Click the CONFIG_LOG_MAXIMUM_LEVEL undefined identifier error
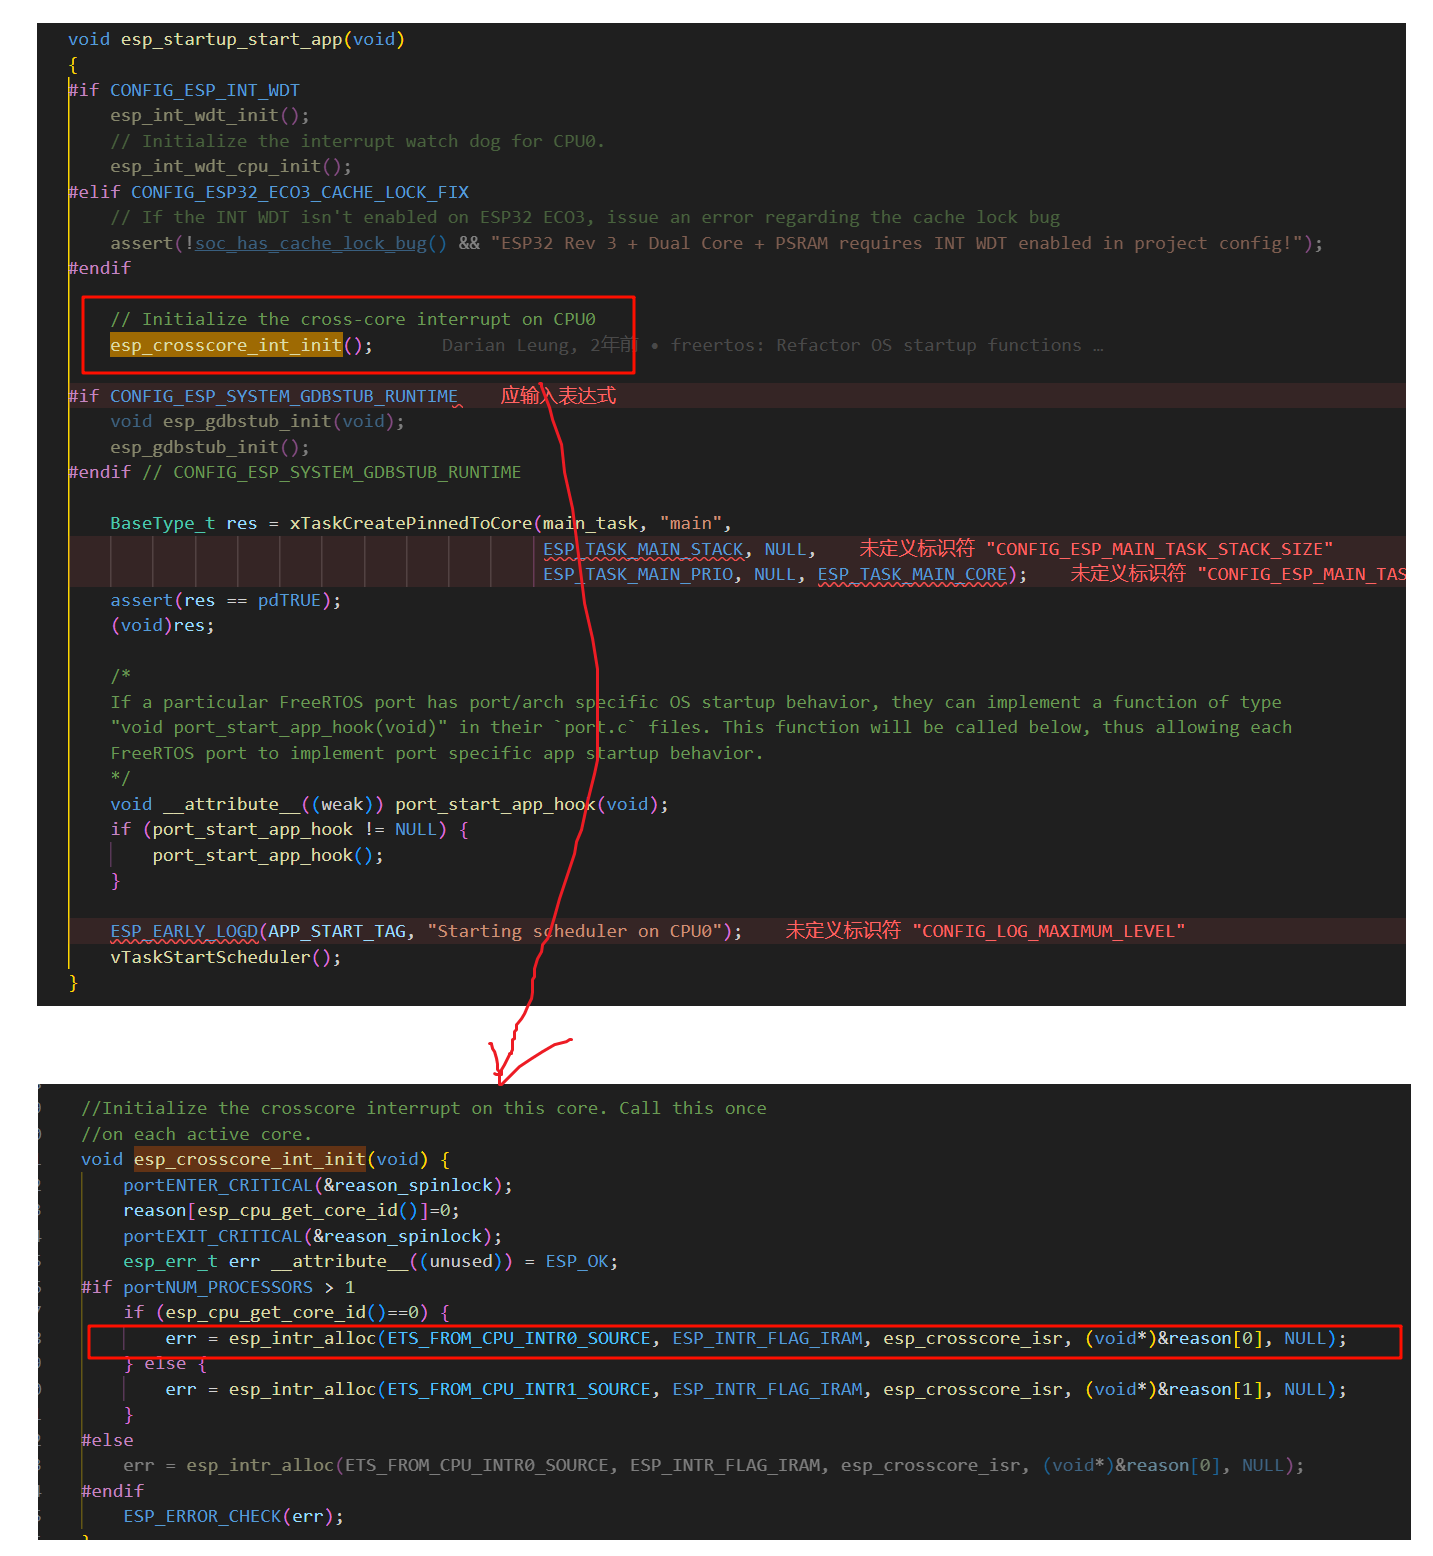 click(985, 932)
